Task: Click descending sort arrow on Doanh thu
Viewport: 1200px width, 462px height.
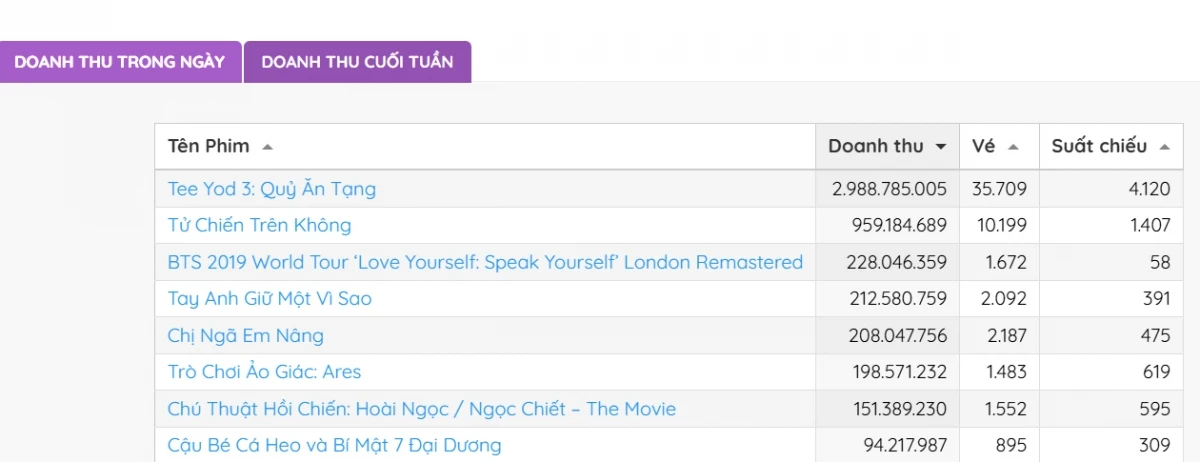Action: (x=940, y=147)
